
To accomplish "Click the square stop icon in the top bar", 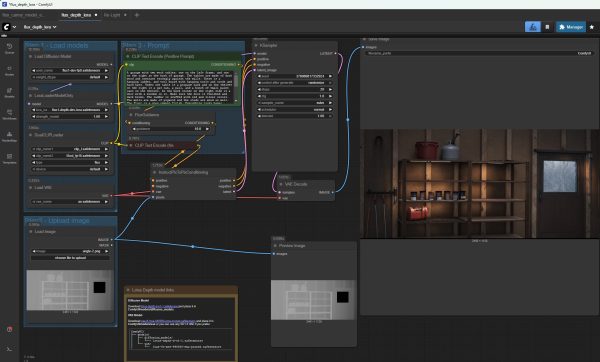I will pyautogui.click(x=547, y=27).
